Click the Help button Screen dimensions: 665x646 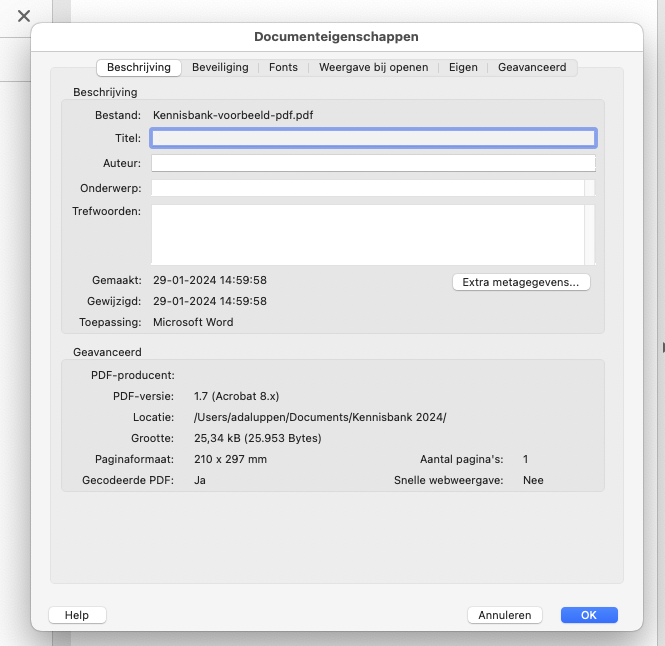(77, 615)
